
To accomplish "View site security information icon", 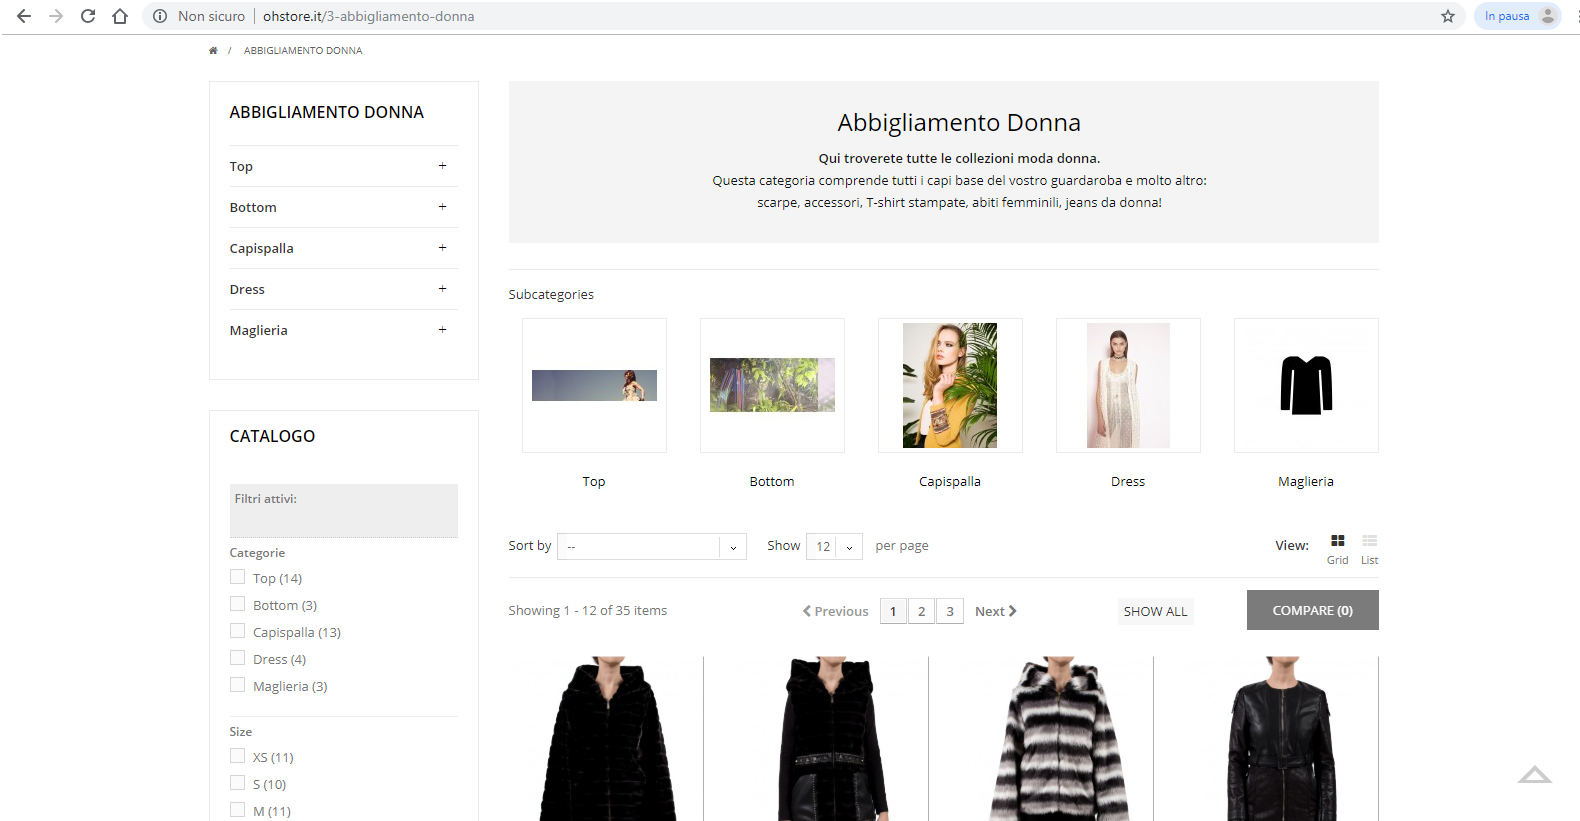I will (160, 16).
